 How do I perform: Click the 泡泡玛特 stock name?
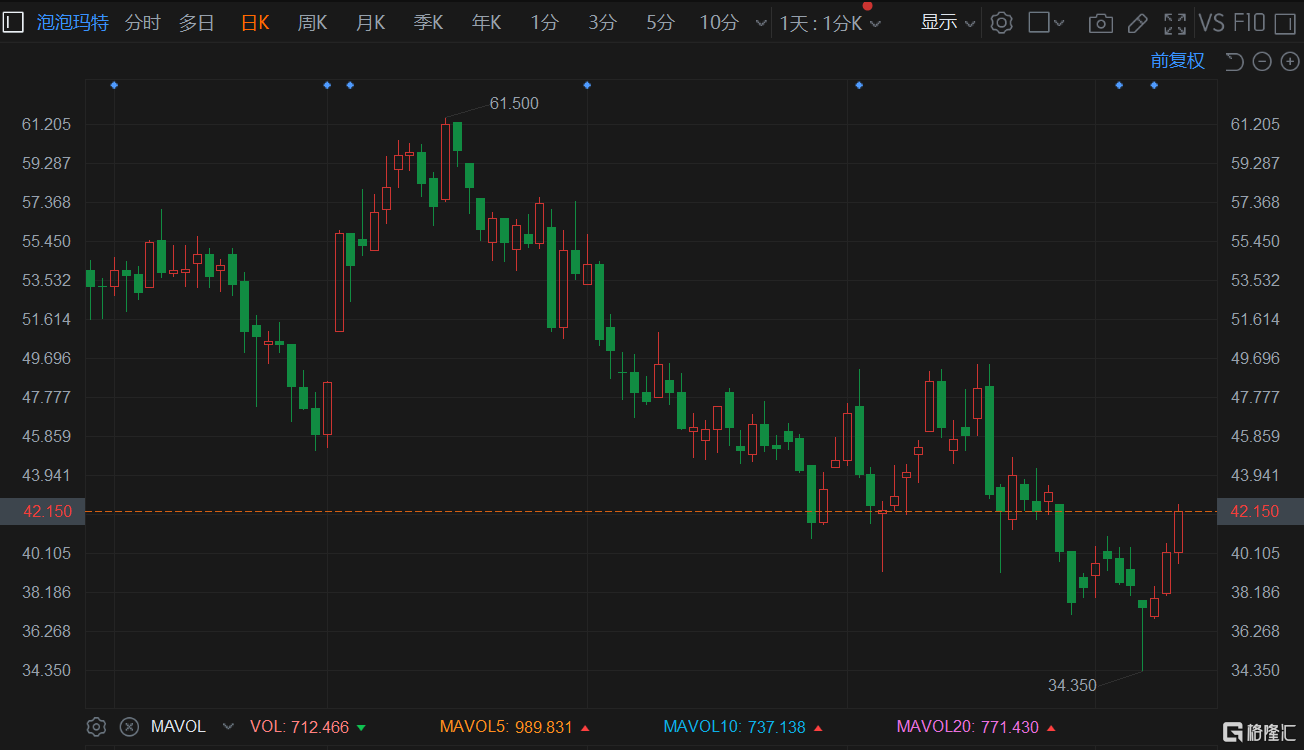72,22
